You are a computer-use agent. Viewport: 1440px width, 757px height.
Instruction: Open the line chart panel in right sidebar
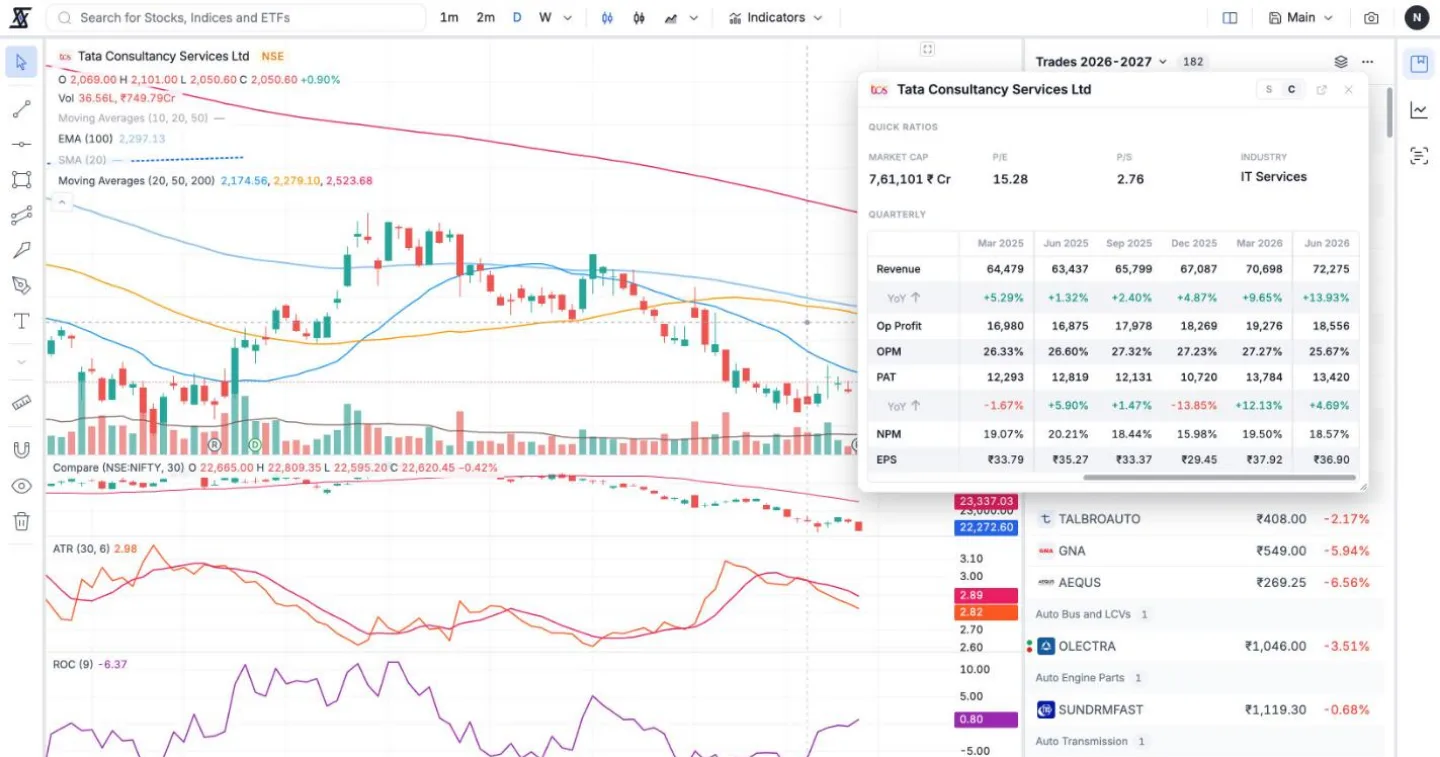[1418, 110]
